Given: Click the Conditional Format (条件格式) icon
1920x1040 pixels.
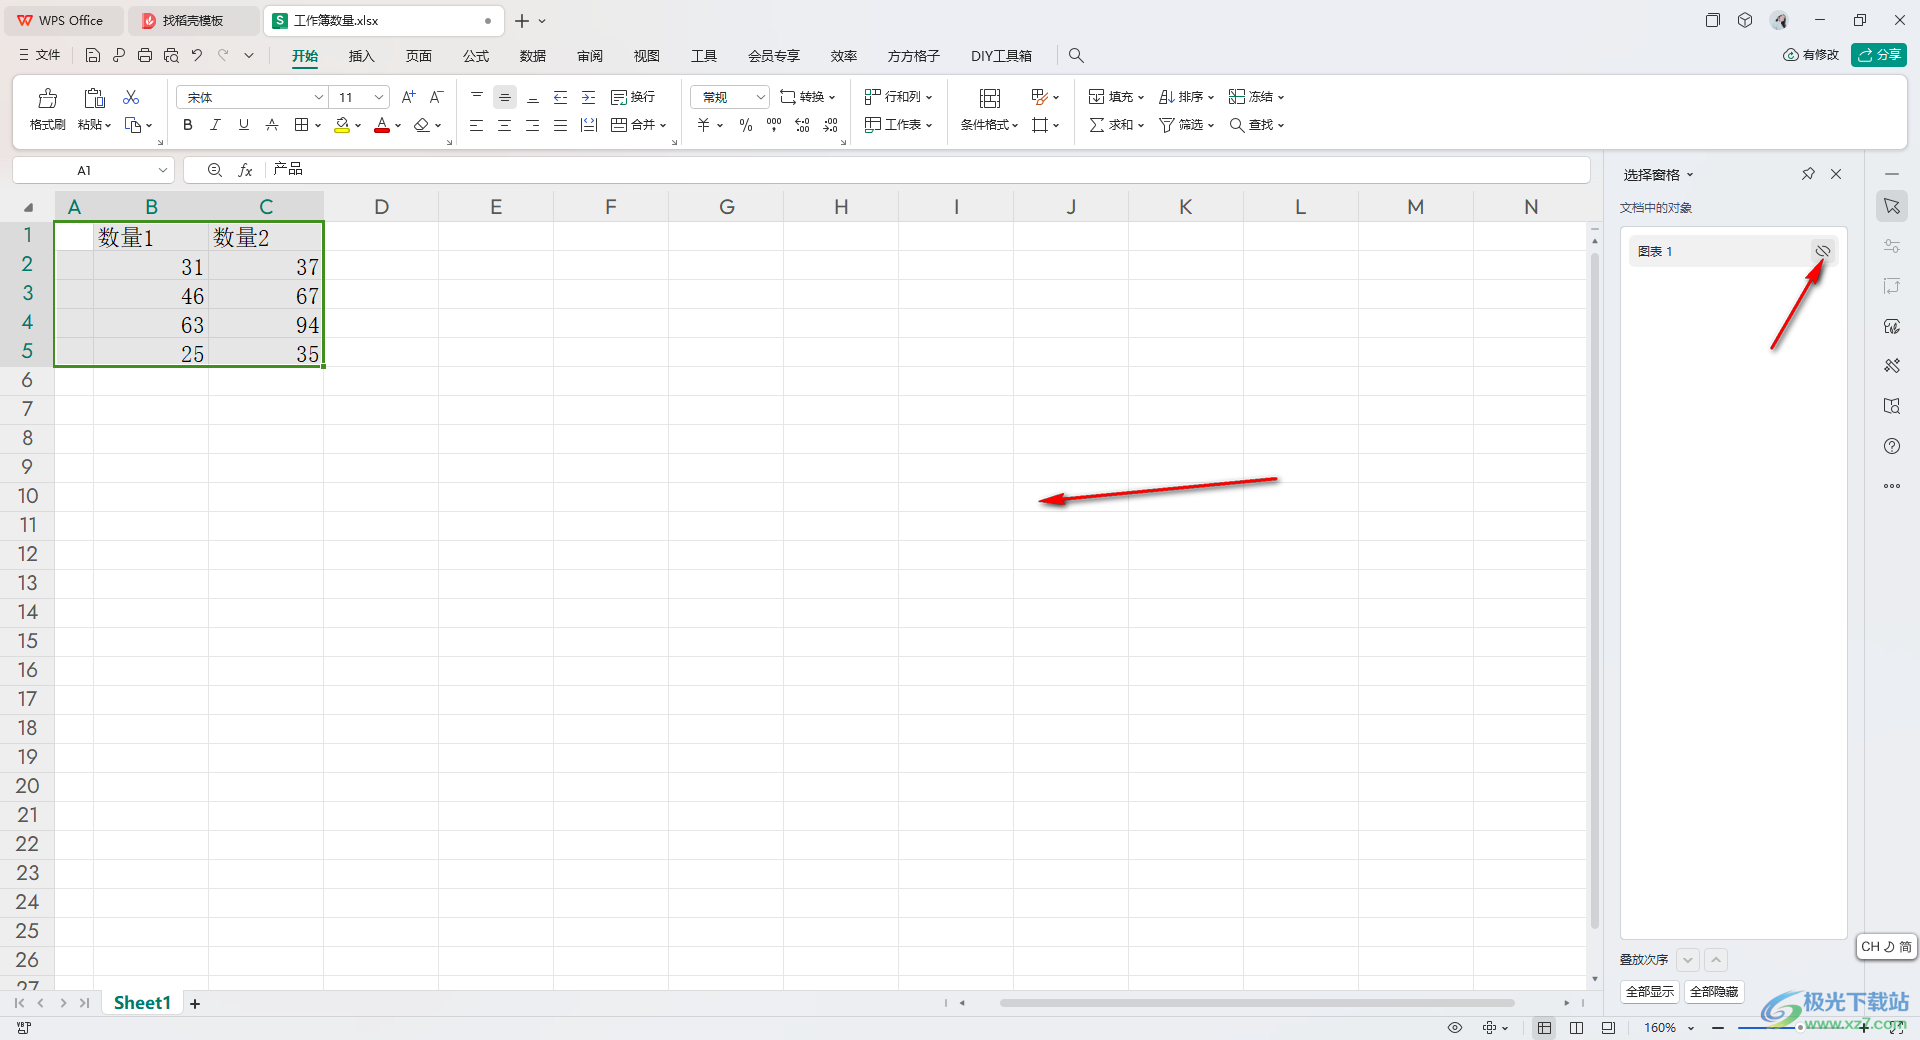Looking at the screenshot, I should point(990,98).
